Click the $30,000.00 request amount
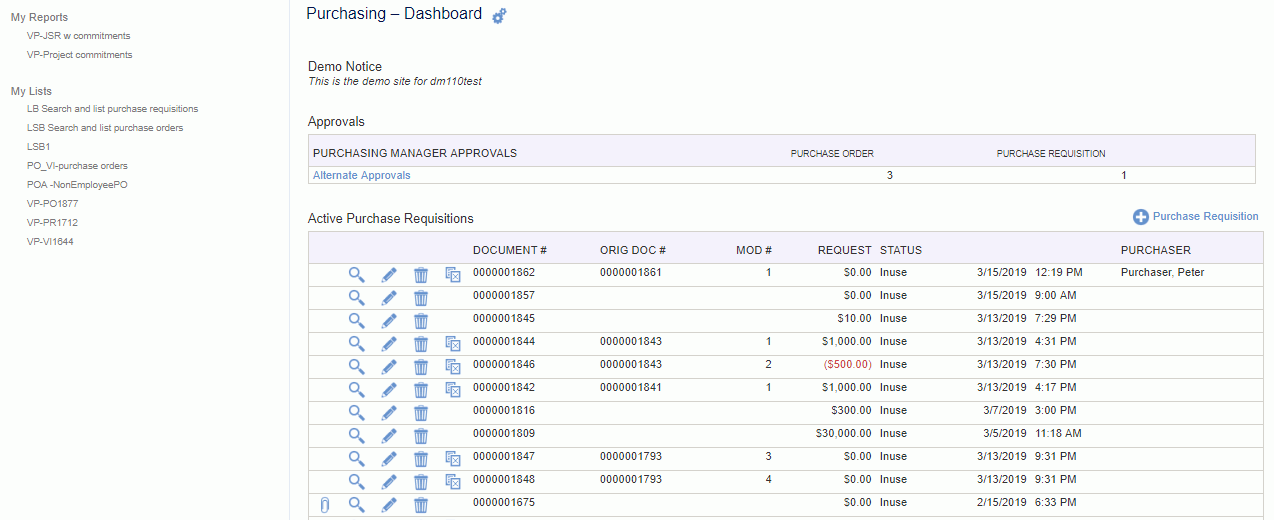This screenshot has height=520, width=1274. click(x=844, y=433)
